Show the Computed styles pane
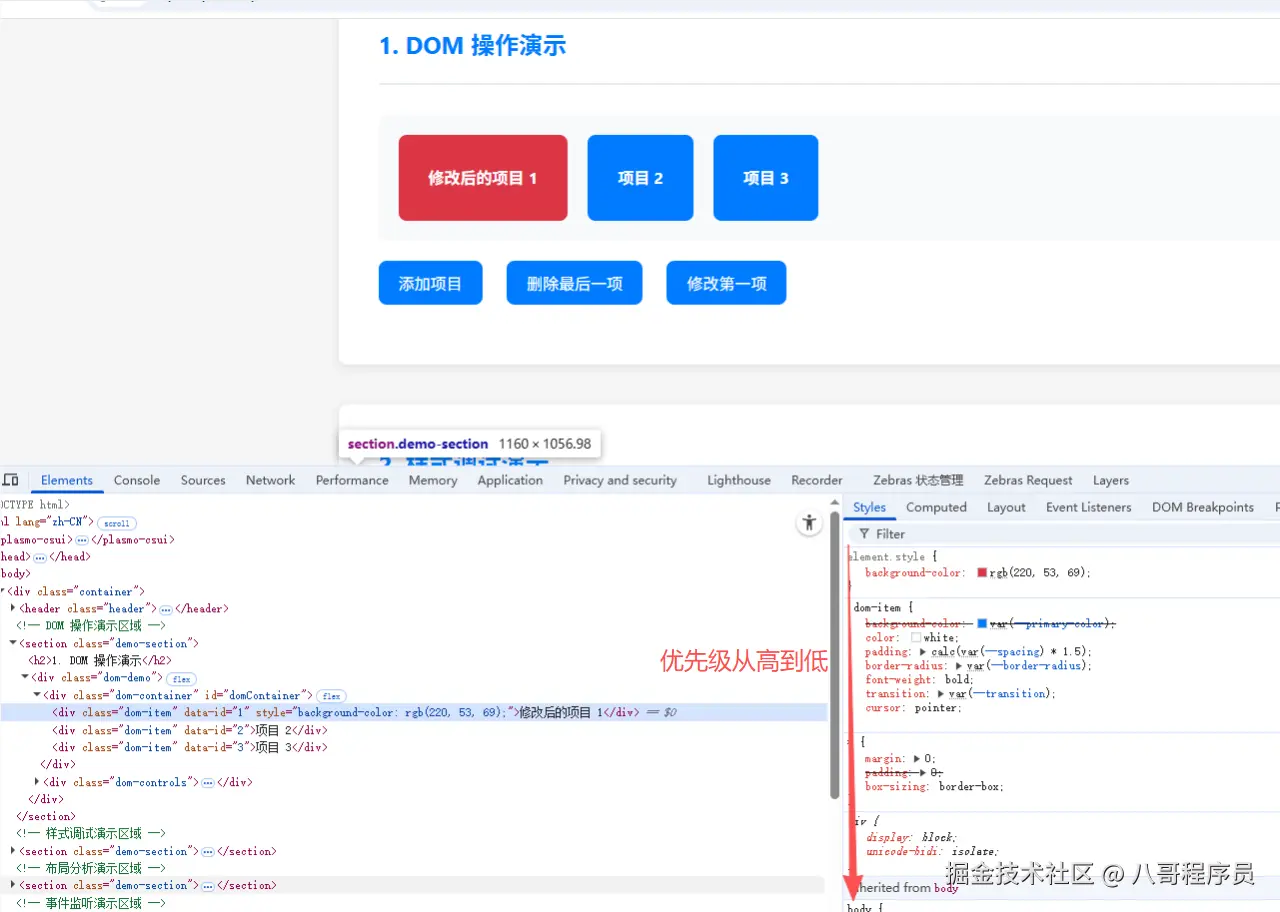1280x912 pixels. (936, 507)
